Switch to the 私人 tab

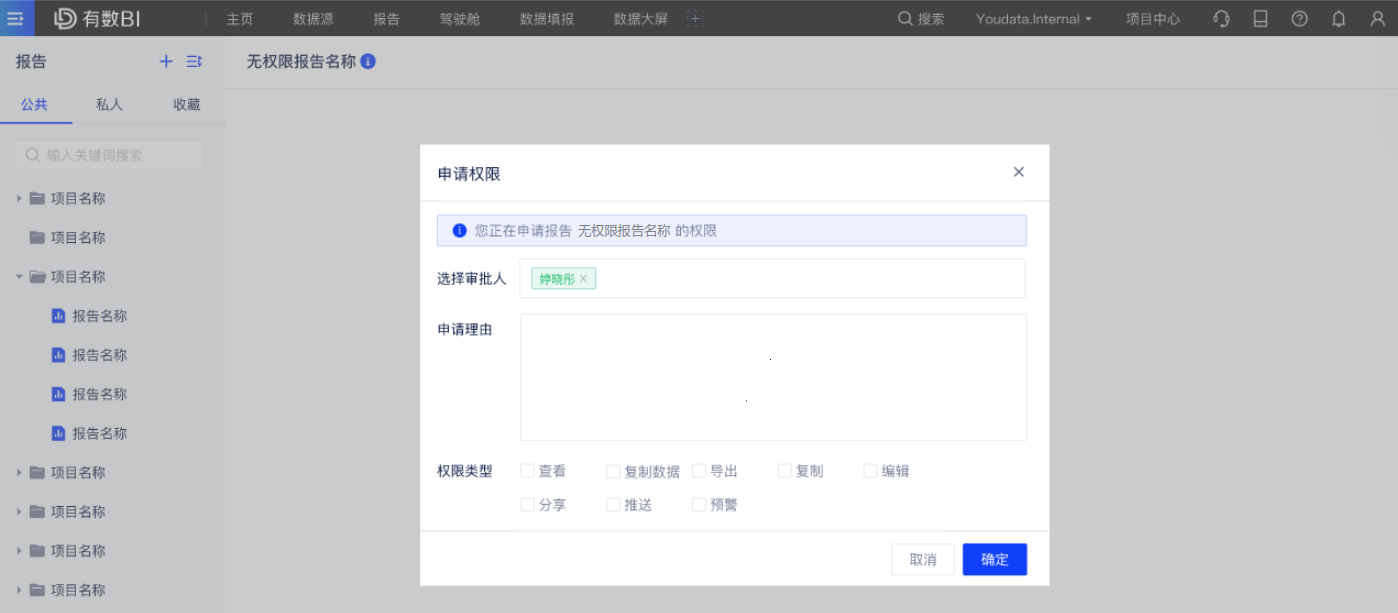[x=109, y=104]
